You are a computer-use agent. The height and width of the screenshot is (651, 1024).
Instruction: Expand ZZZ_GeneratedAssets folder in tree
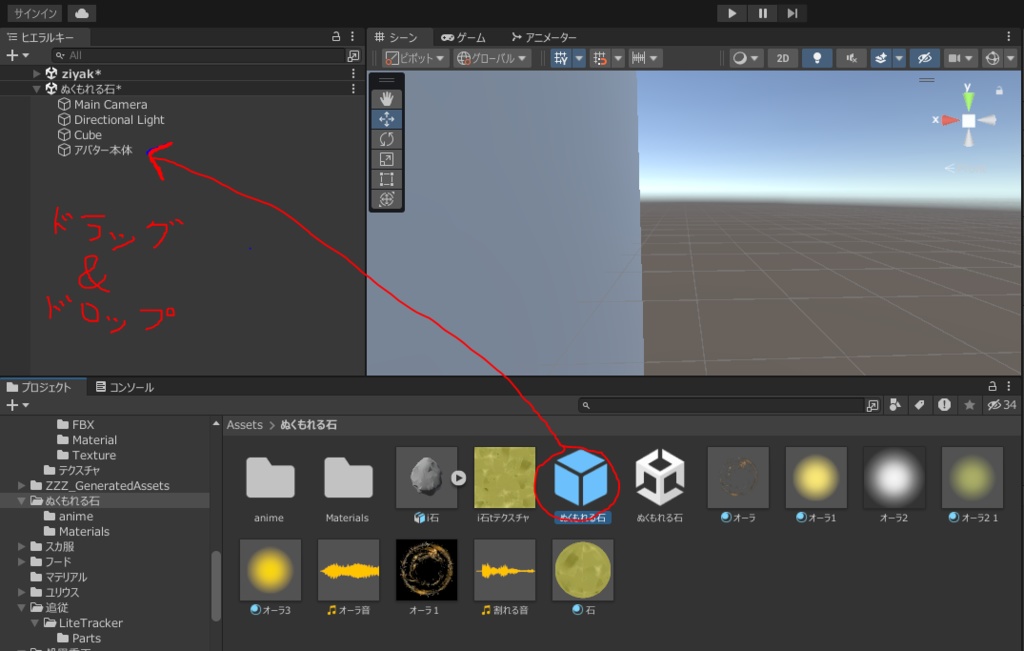22,486
